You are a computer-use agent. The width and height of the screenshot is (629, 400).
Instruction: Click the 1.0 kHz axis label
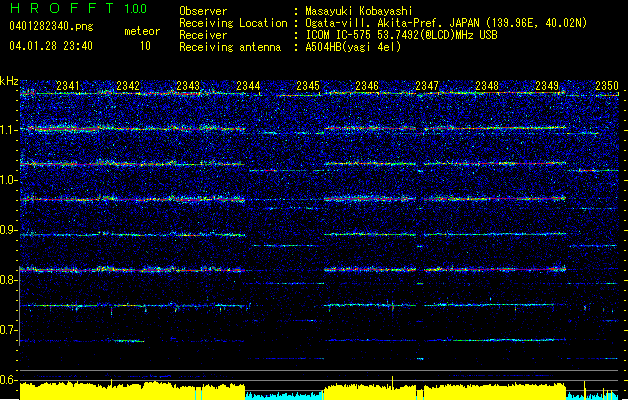(9, 181)
